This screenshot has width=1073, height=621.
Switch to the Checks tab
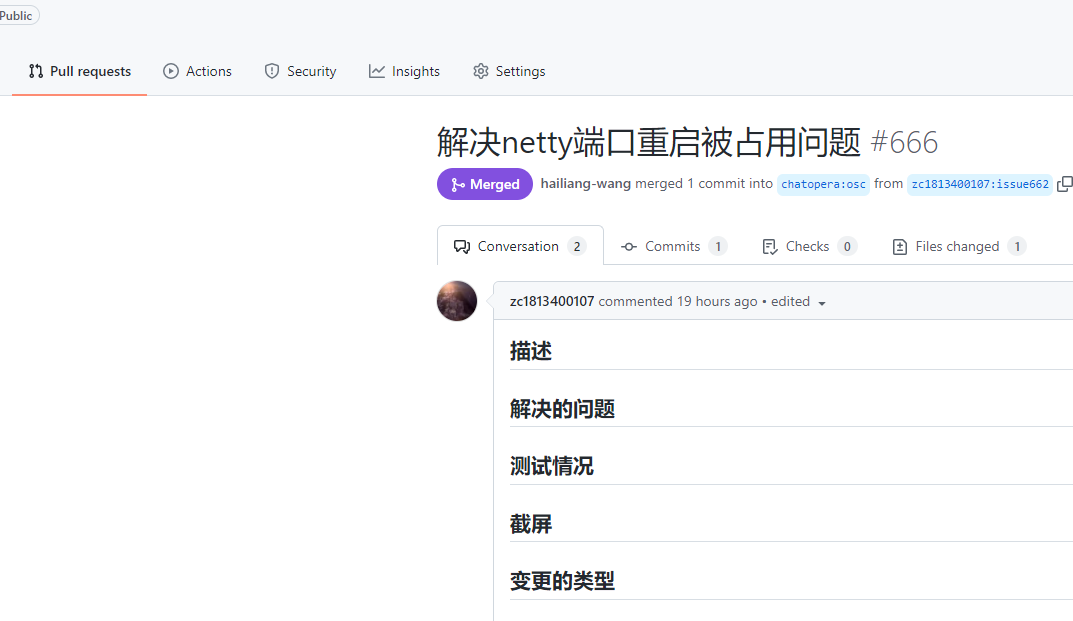tap(809, 246)
